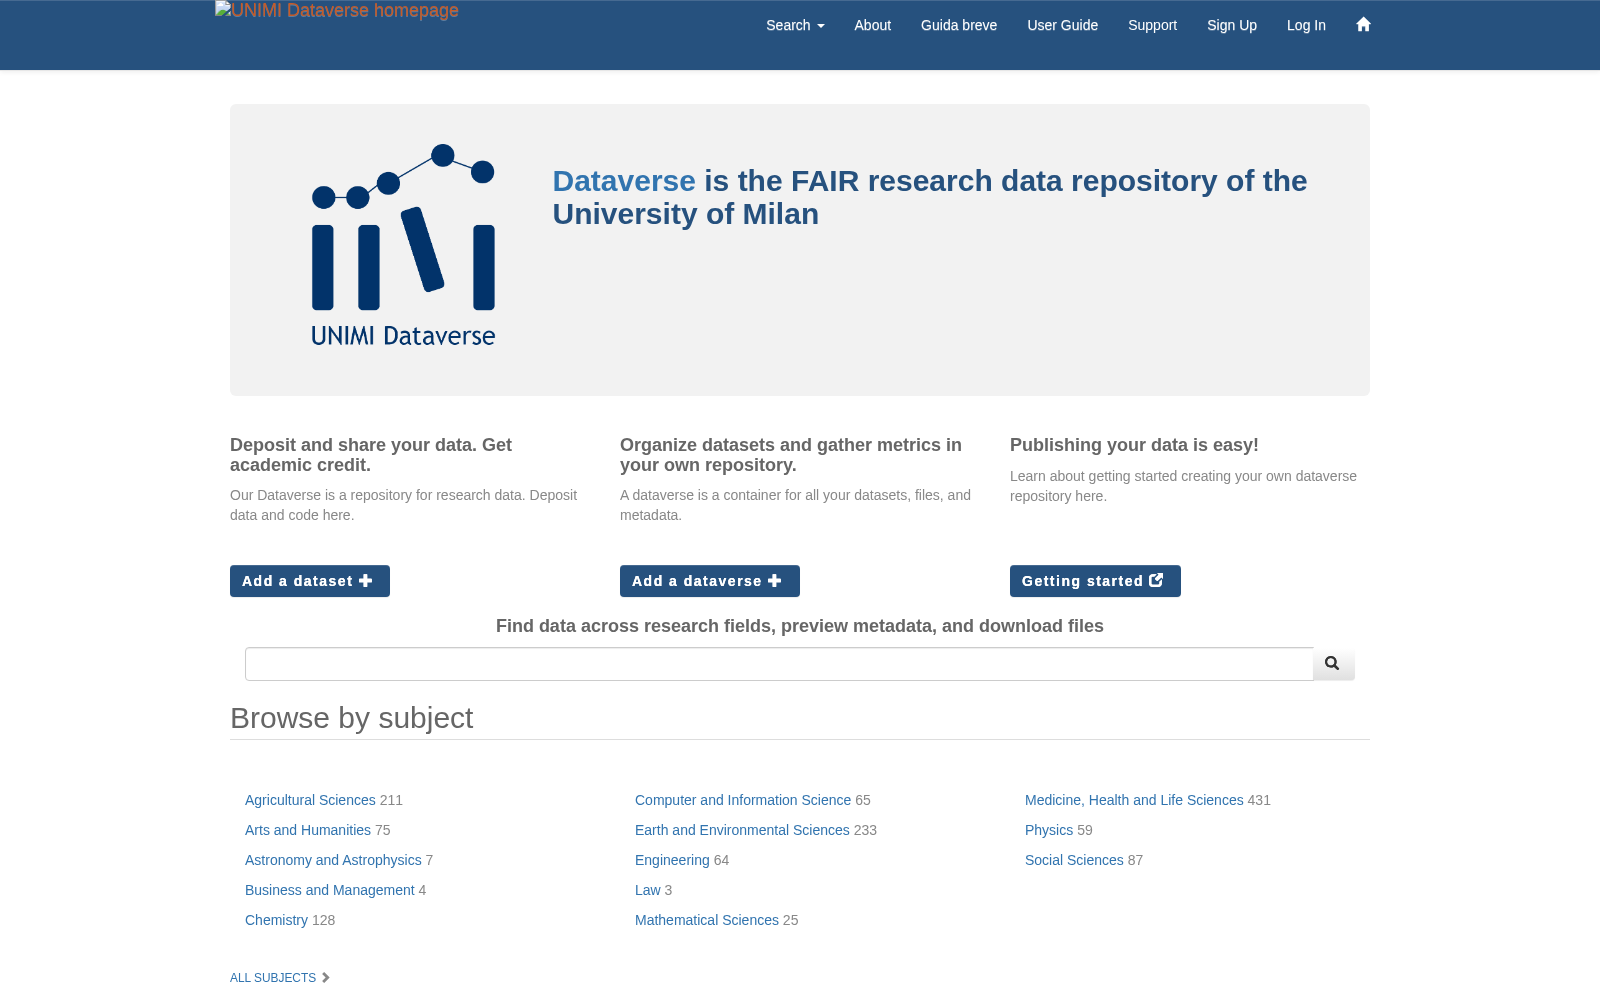Click the Add a dataverse button

point(710,581)
